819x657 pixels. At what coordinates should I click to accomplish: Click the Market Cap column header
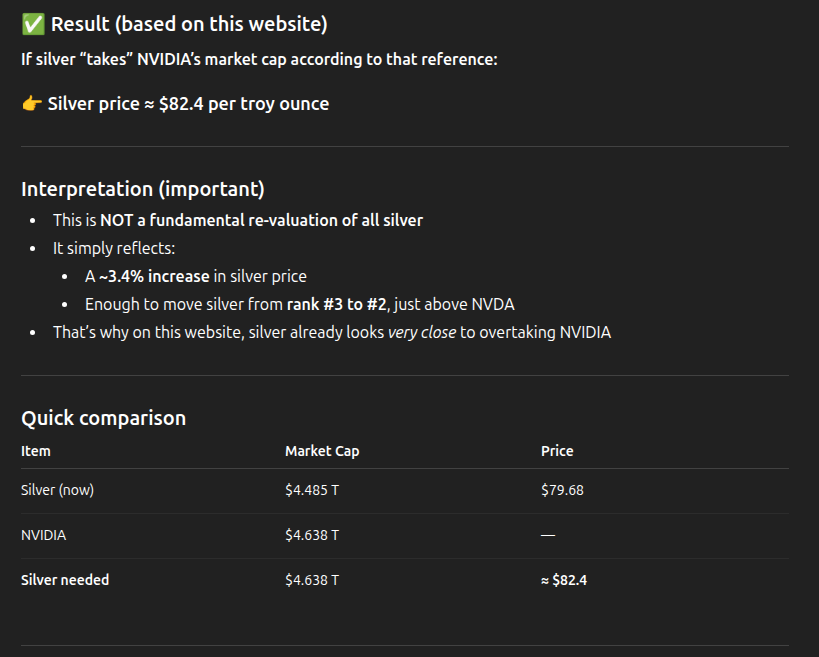(322, 451)
